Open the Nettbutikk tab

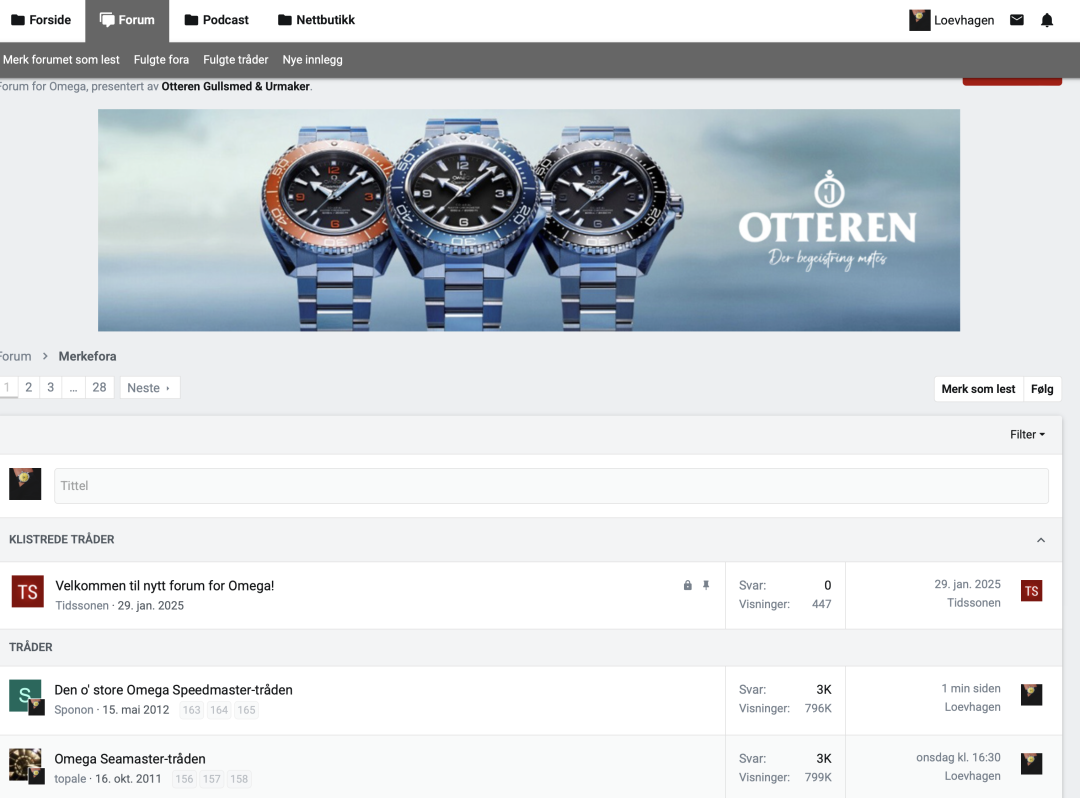(x=317, y=20)
